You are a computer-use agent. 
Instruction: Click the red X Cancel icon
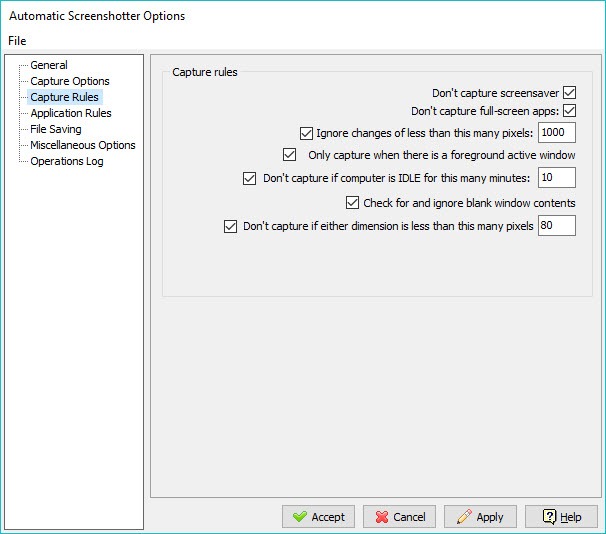click(381, 517)
